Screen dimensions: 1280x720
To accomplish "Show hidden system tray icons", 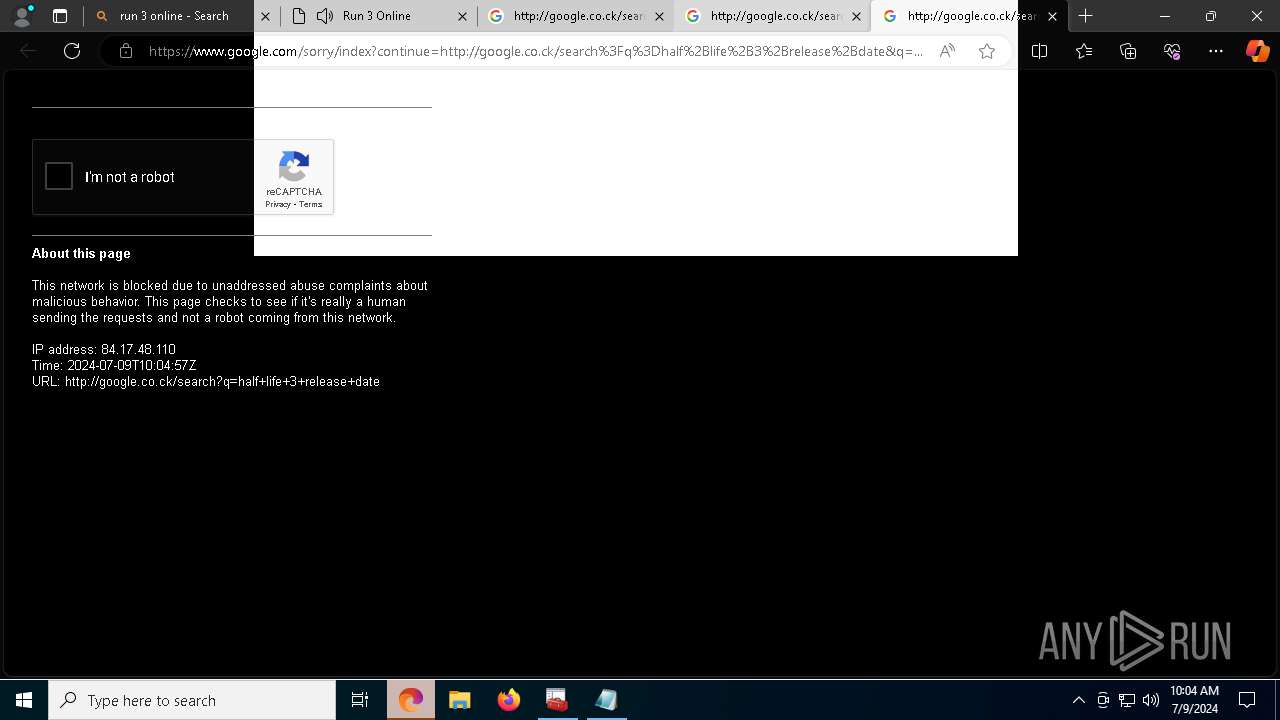I will 1078,700.
